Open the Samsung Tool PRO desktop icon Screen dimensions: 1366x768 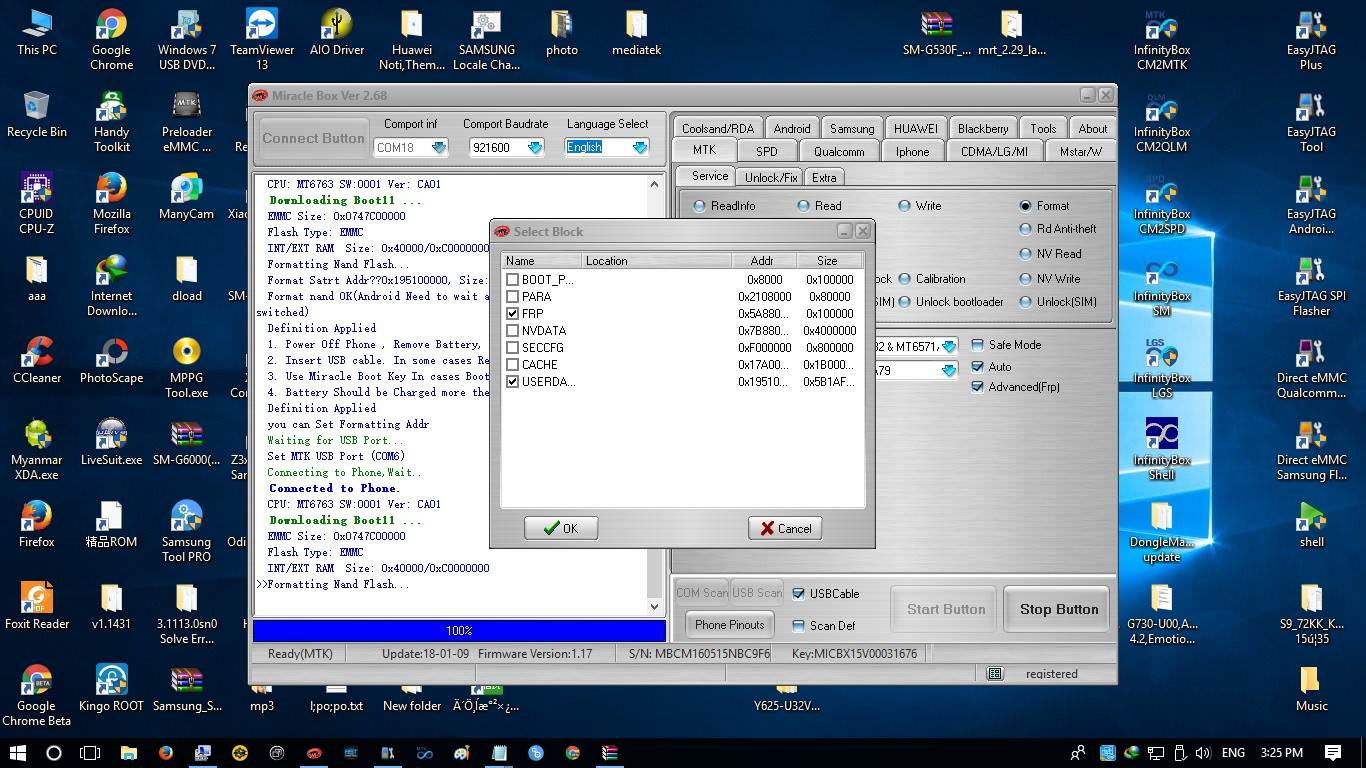pyautogui.click(x=186, y=533)
